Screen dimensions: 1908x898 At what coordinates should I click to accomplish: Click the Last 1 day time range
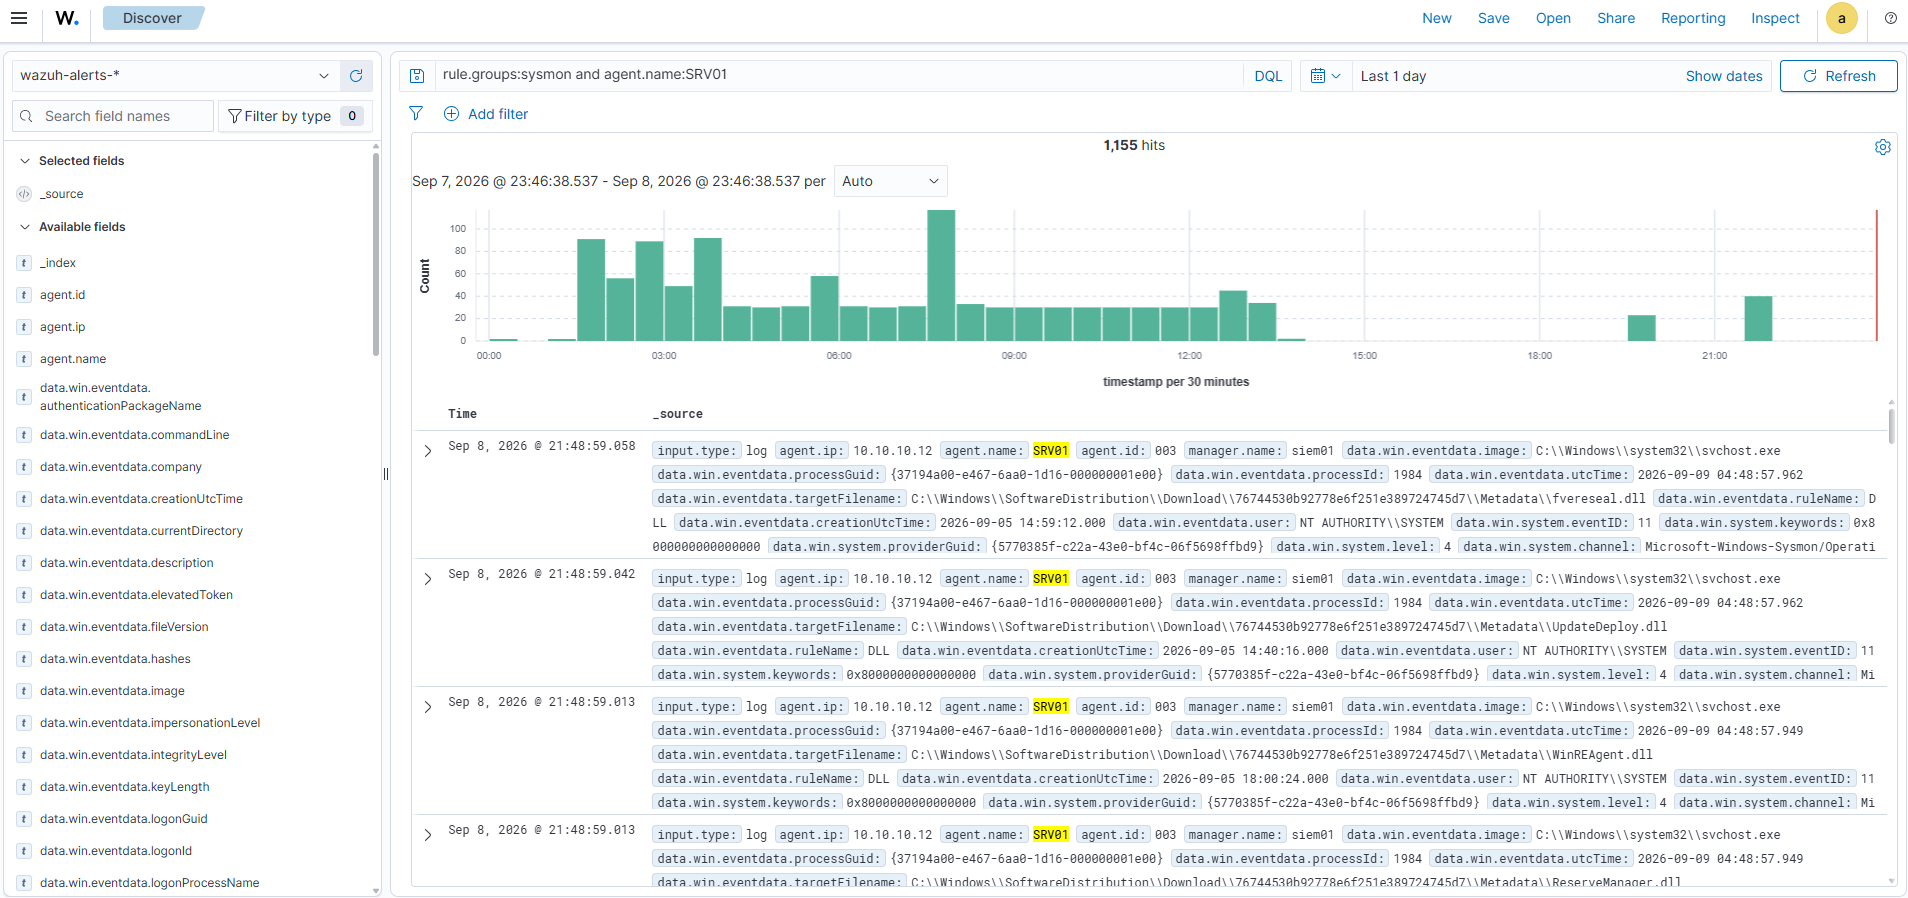click(1393, 76)
